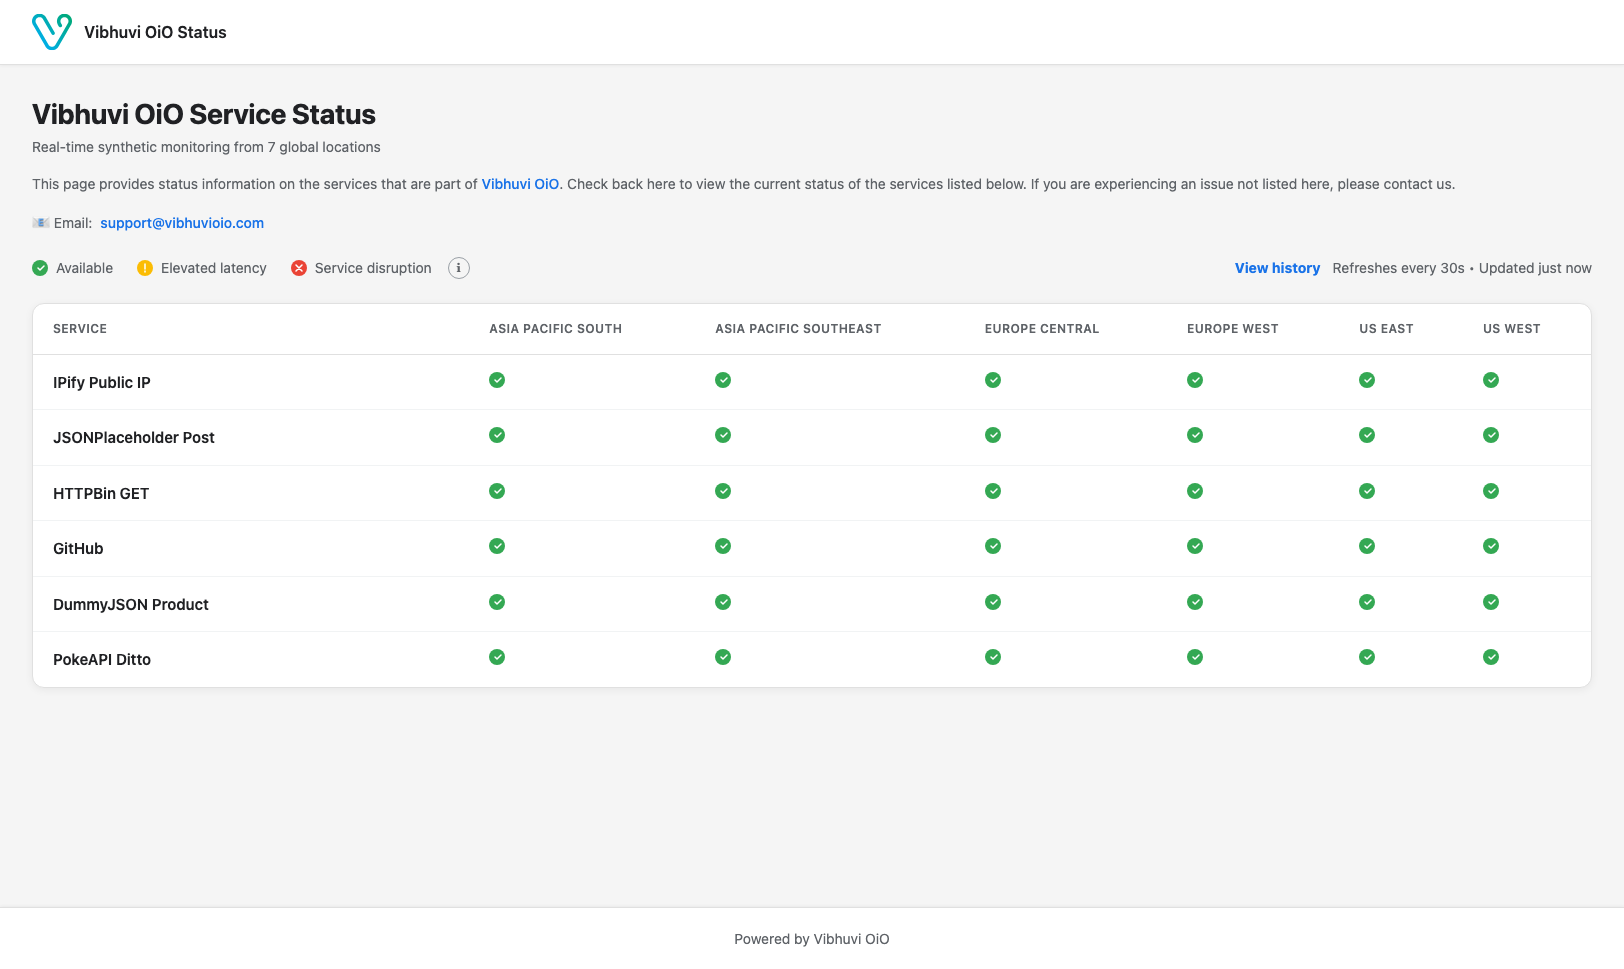Click PokeAPI Ditto Europe West status icon
The width and height of the screenshot is (1624, 969).
[x=1195, y=657]
